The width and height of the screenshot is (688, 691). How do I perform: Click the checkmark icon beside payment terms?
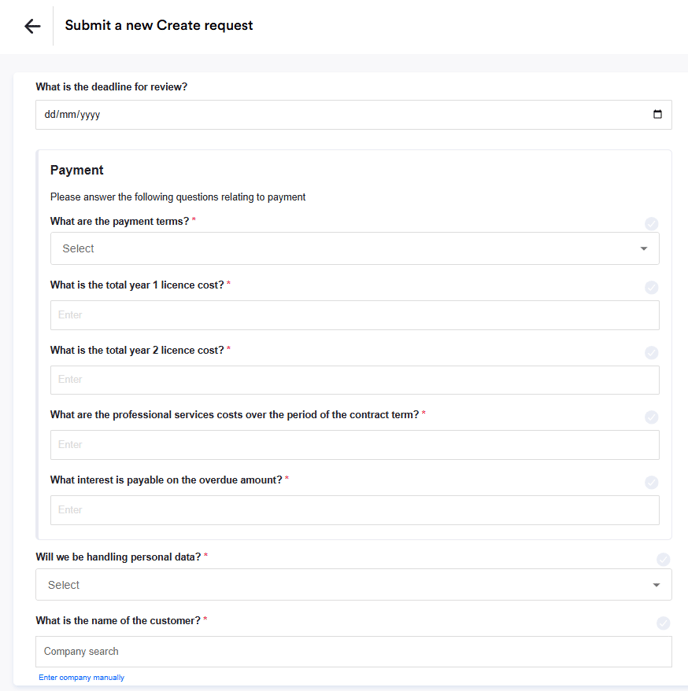[x=652, y=224]
